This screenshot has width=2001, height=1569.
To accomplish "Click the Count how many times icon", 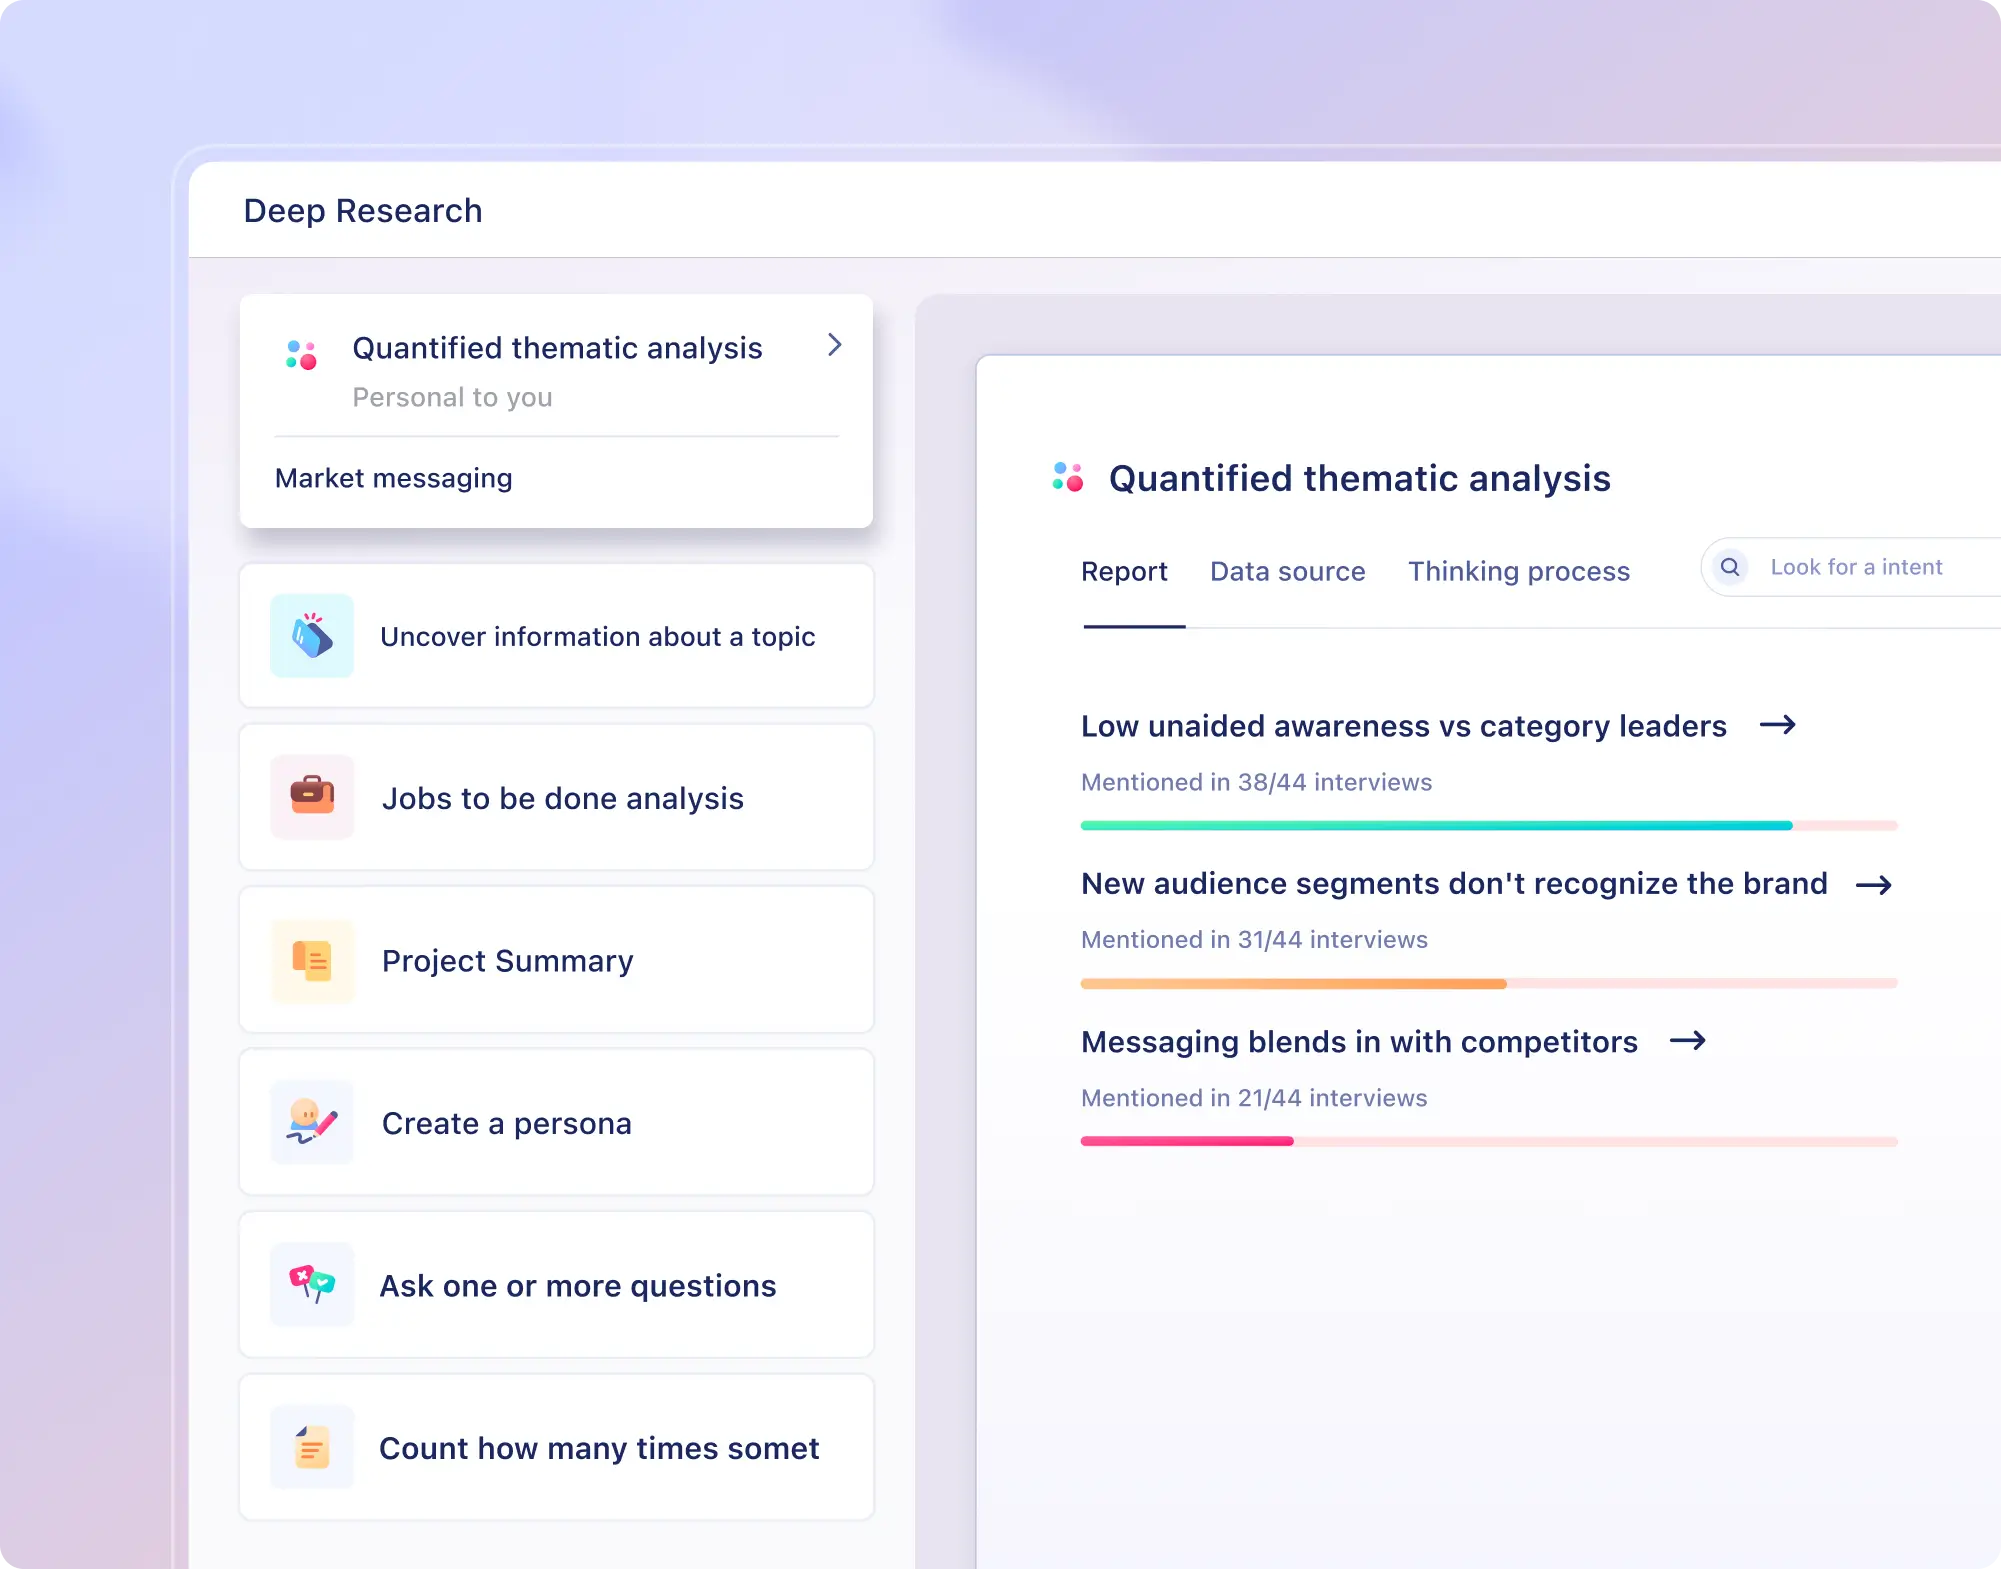I will (x=312, y=1447).
